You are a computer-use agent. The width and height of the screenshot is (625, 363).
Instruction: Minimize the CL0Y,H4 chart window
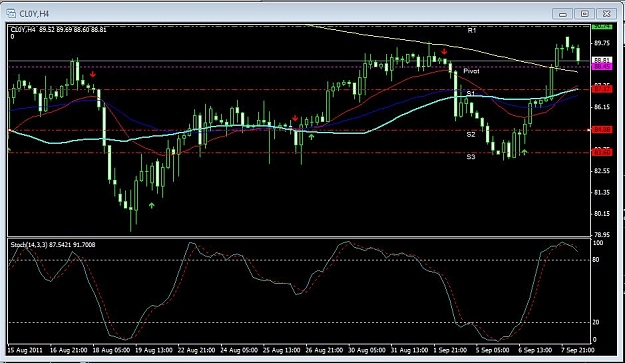tap(562, 14)
